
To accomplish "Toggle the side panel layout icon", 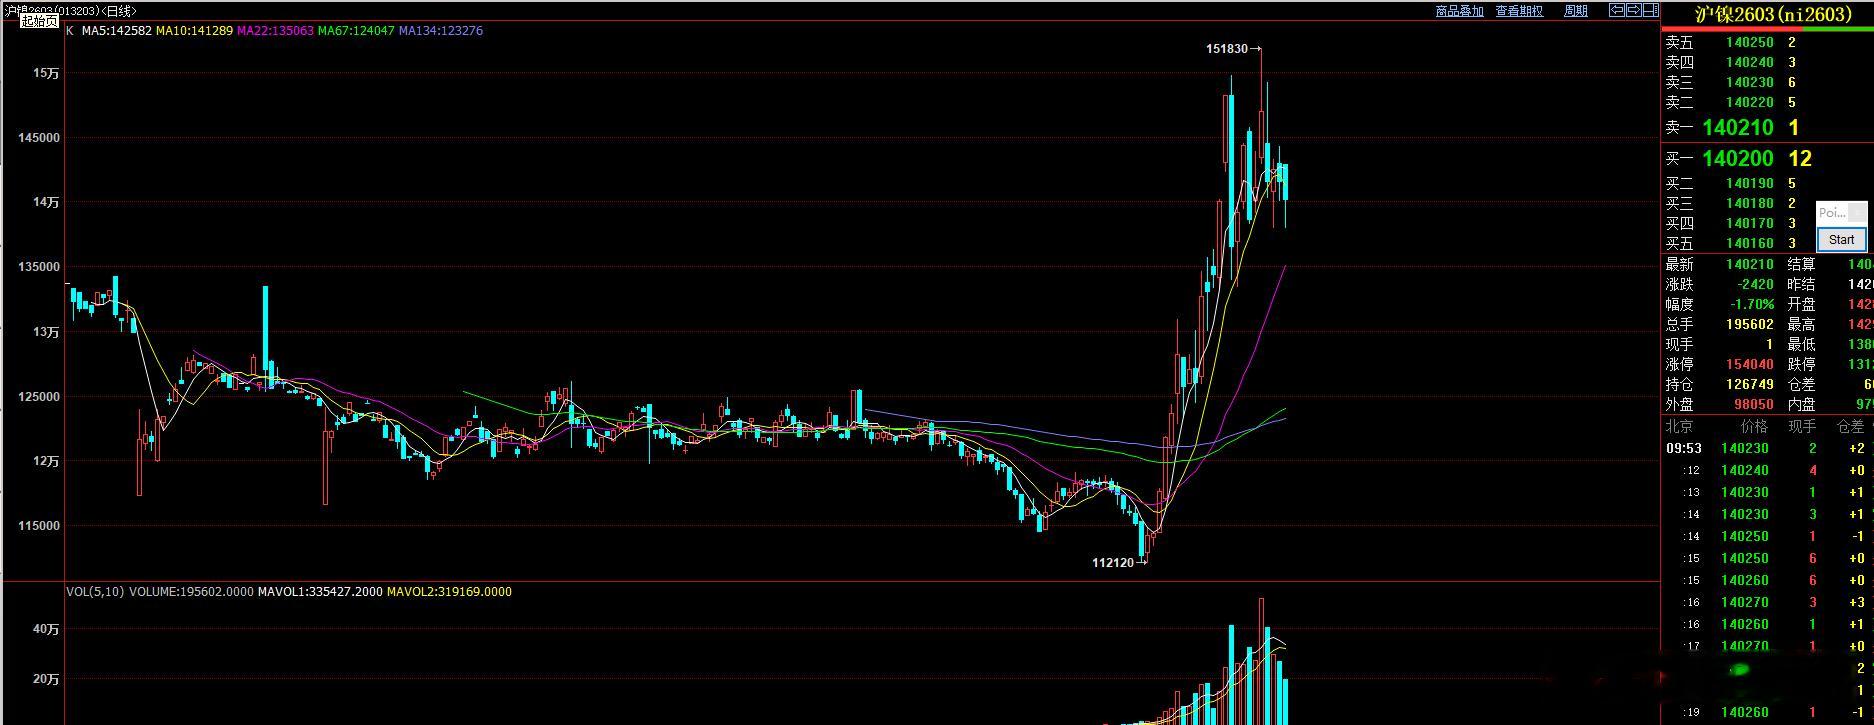I will tap(1650, 10).
